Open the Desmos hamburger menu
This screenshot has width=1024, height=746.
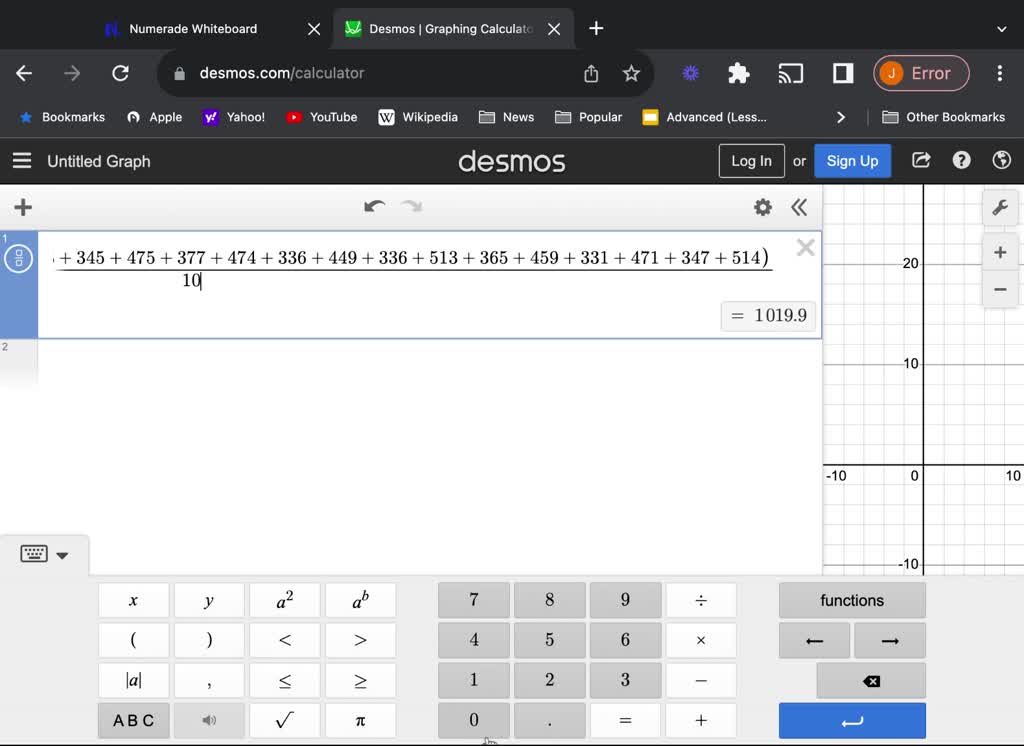coord(22,161)
